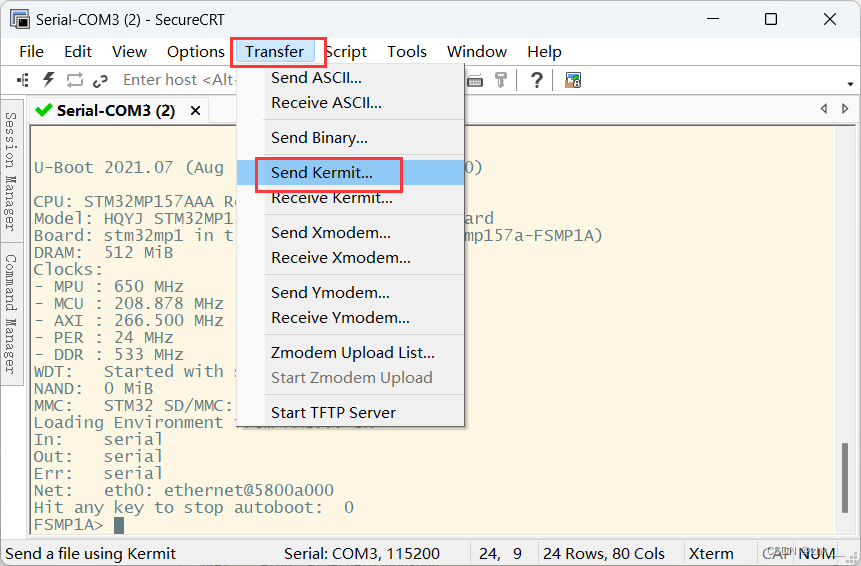Click the 'Send a file using Kermit' status text
Viewport: 861px width, 566px height.
point(91,553)
